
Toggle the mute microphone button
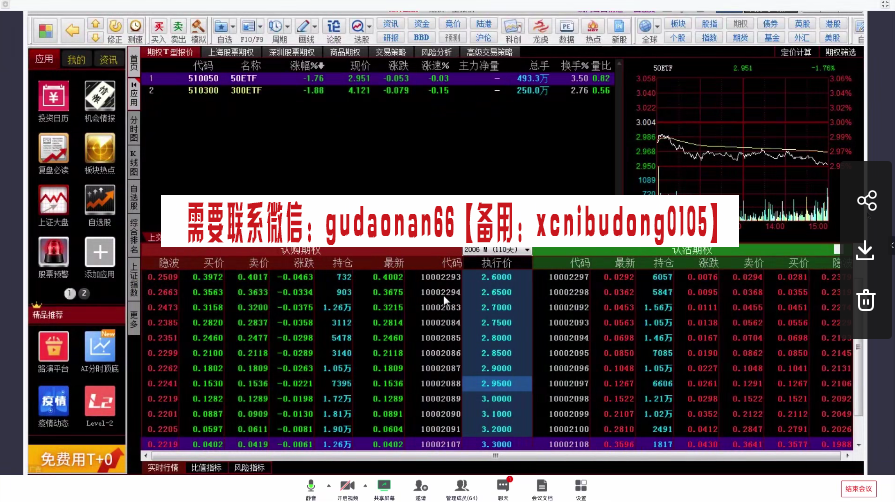[x=311, y=487]
